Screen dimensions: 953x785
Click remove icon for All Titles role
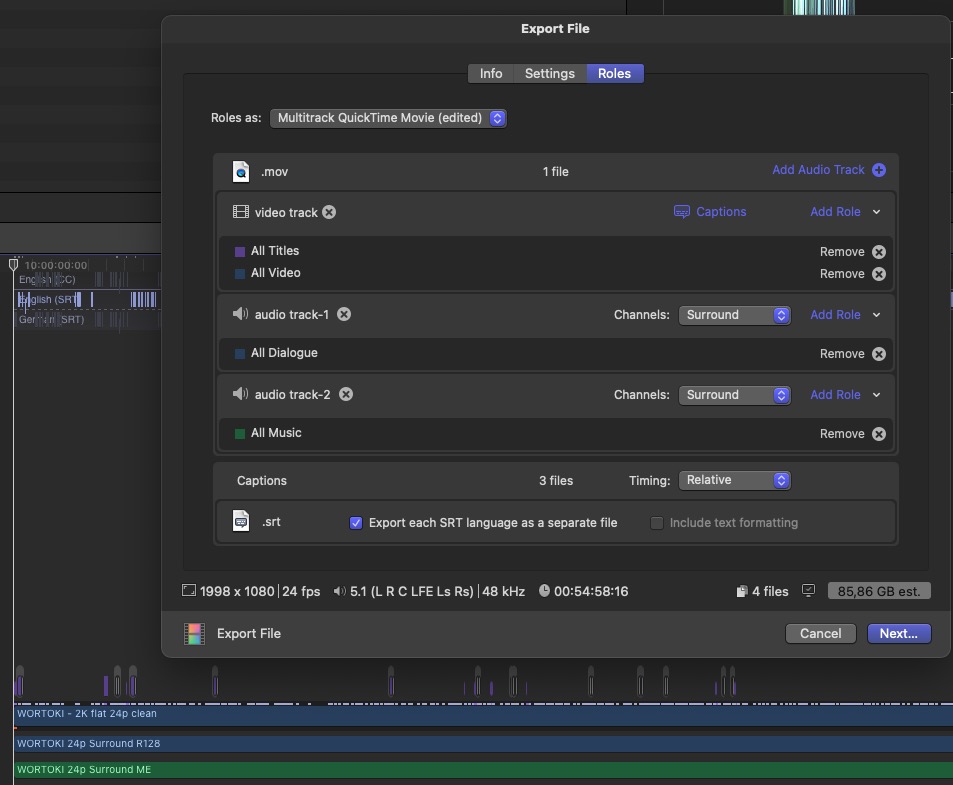[x=878, y=252]
